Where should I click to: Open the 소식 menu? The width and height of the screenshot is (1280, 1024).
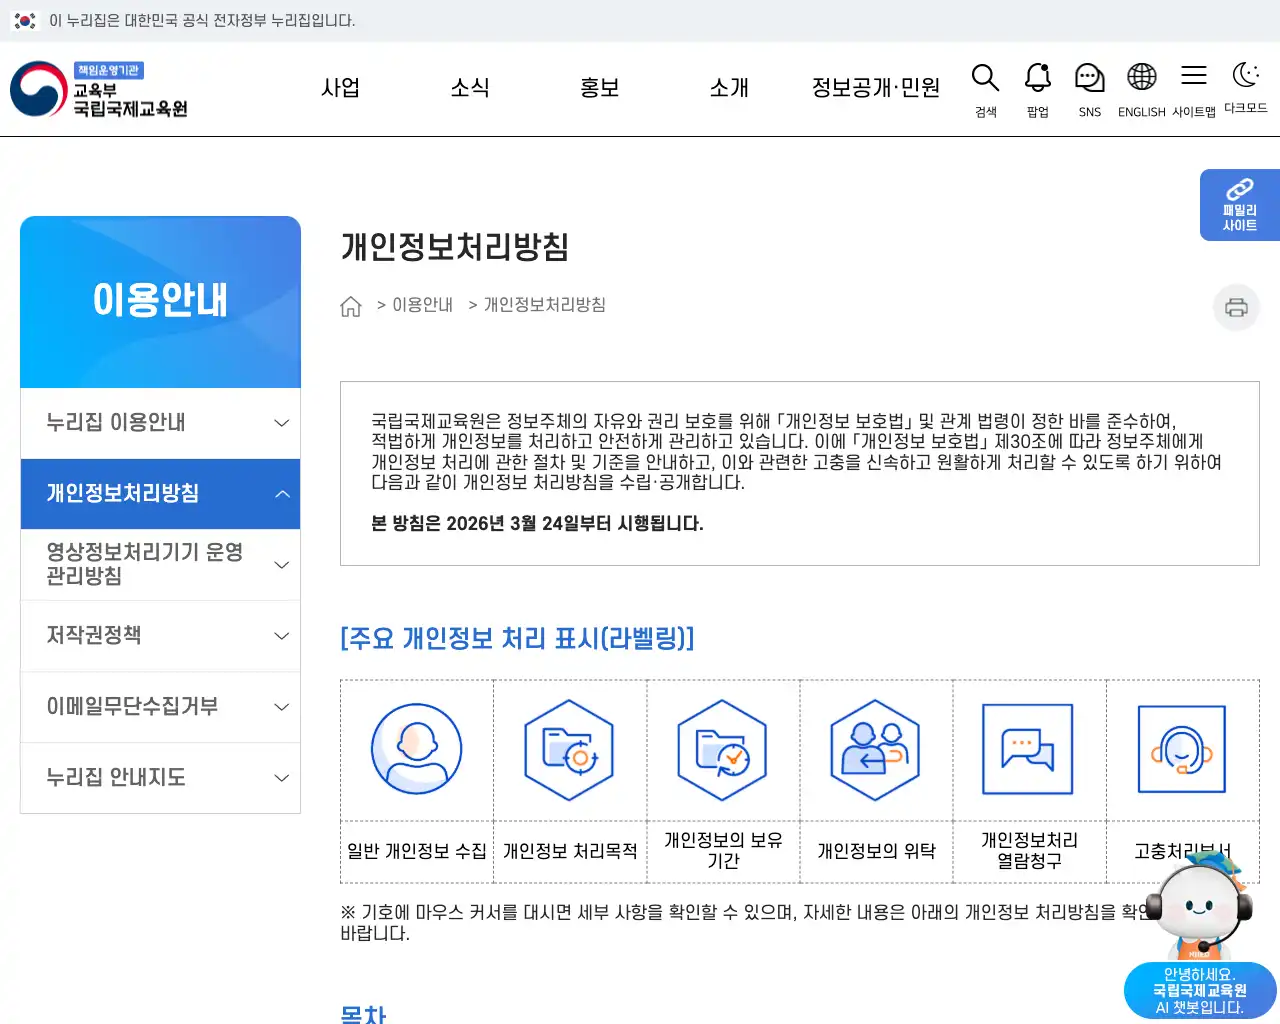pos(470,88)
